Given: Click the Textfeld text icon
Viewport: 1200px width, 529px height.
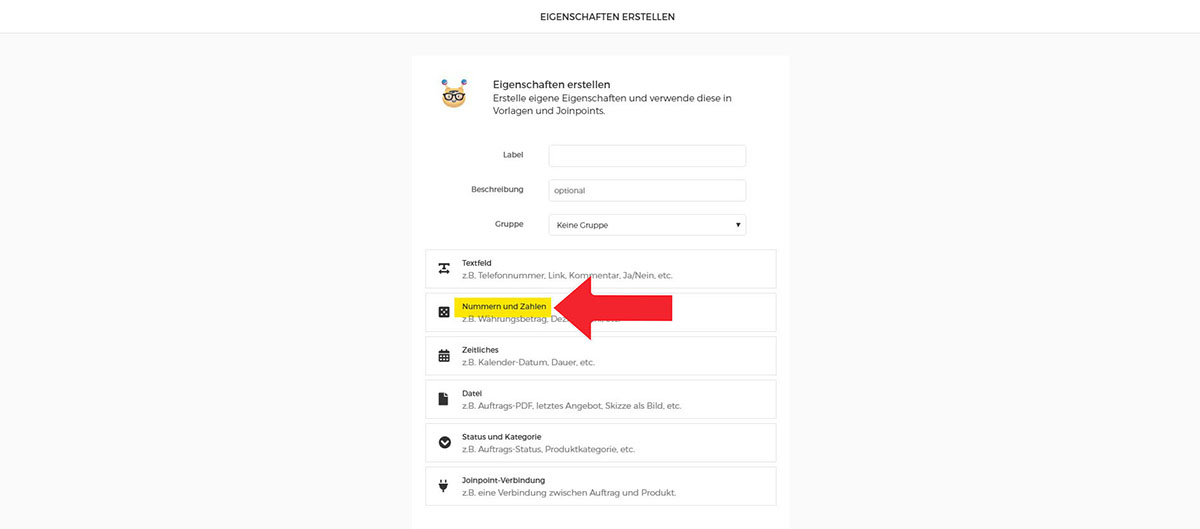Looking at the screenshot, I should (x=444, y=269).
